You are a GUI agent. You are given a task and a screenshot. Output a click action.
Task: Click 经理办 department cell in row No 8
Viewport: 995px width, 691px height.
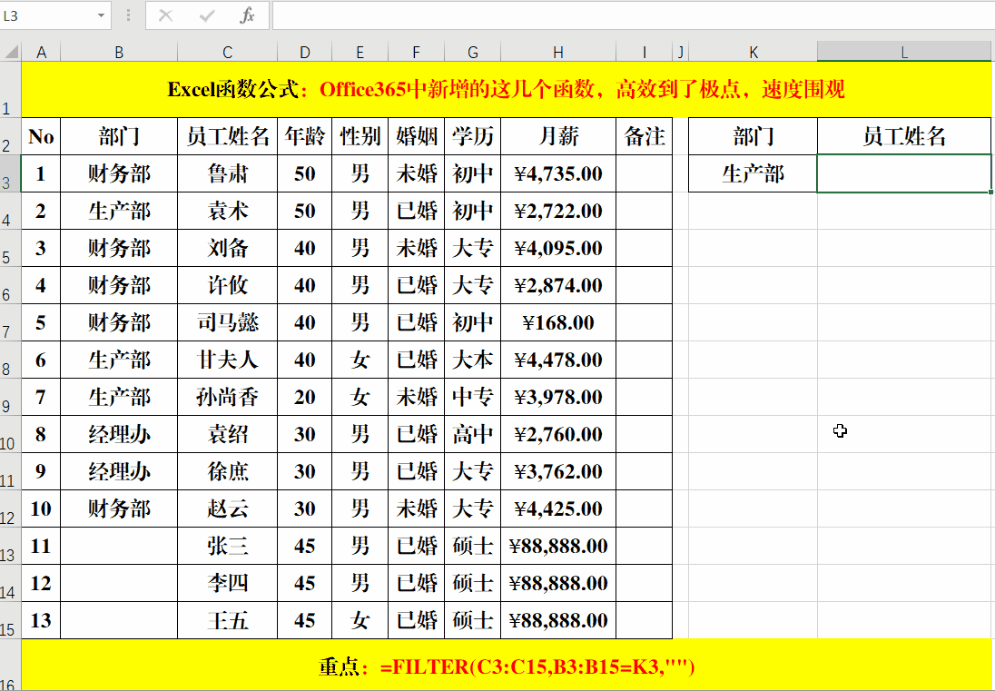point(119,434)
